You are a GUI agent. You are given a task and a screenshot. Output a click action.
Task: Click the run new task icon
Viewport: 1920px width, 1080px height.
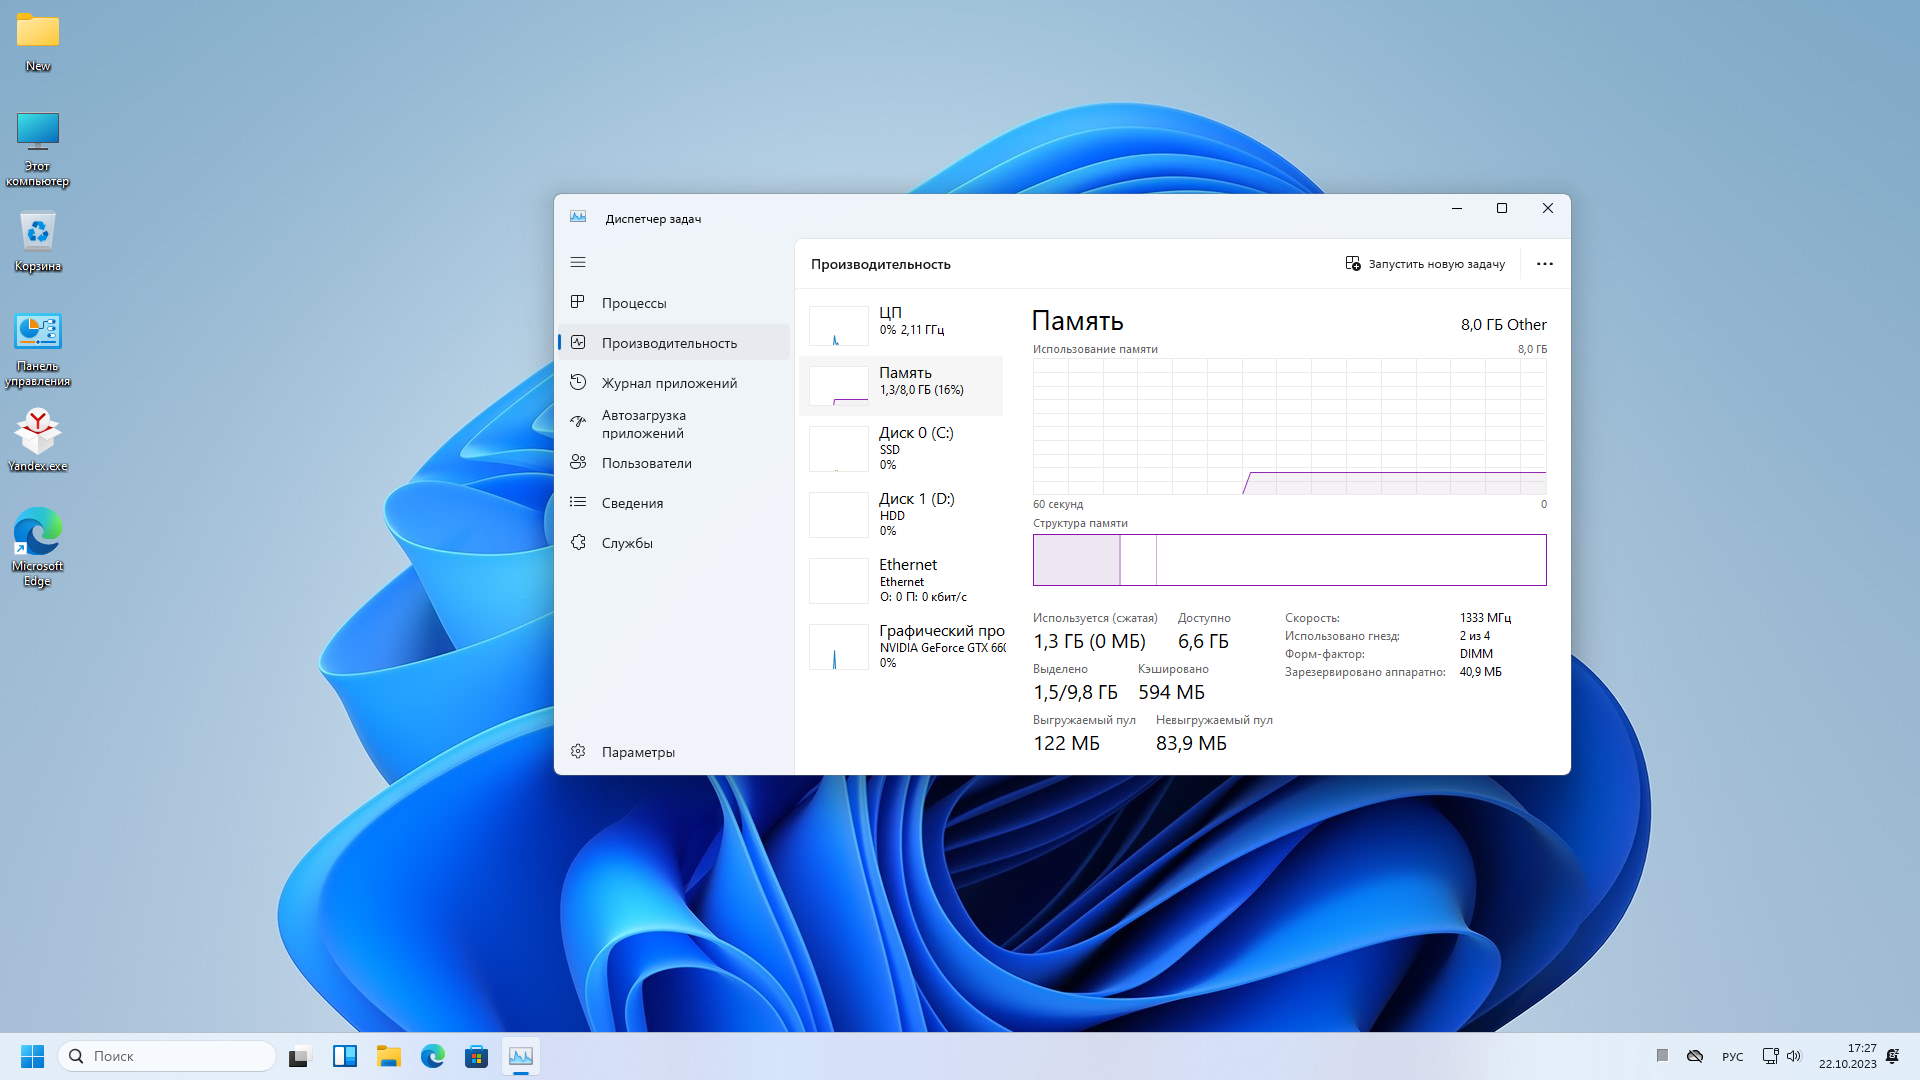coord(1353,264)
